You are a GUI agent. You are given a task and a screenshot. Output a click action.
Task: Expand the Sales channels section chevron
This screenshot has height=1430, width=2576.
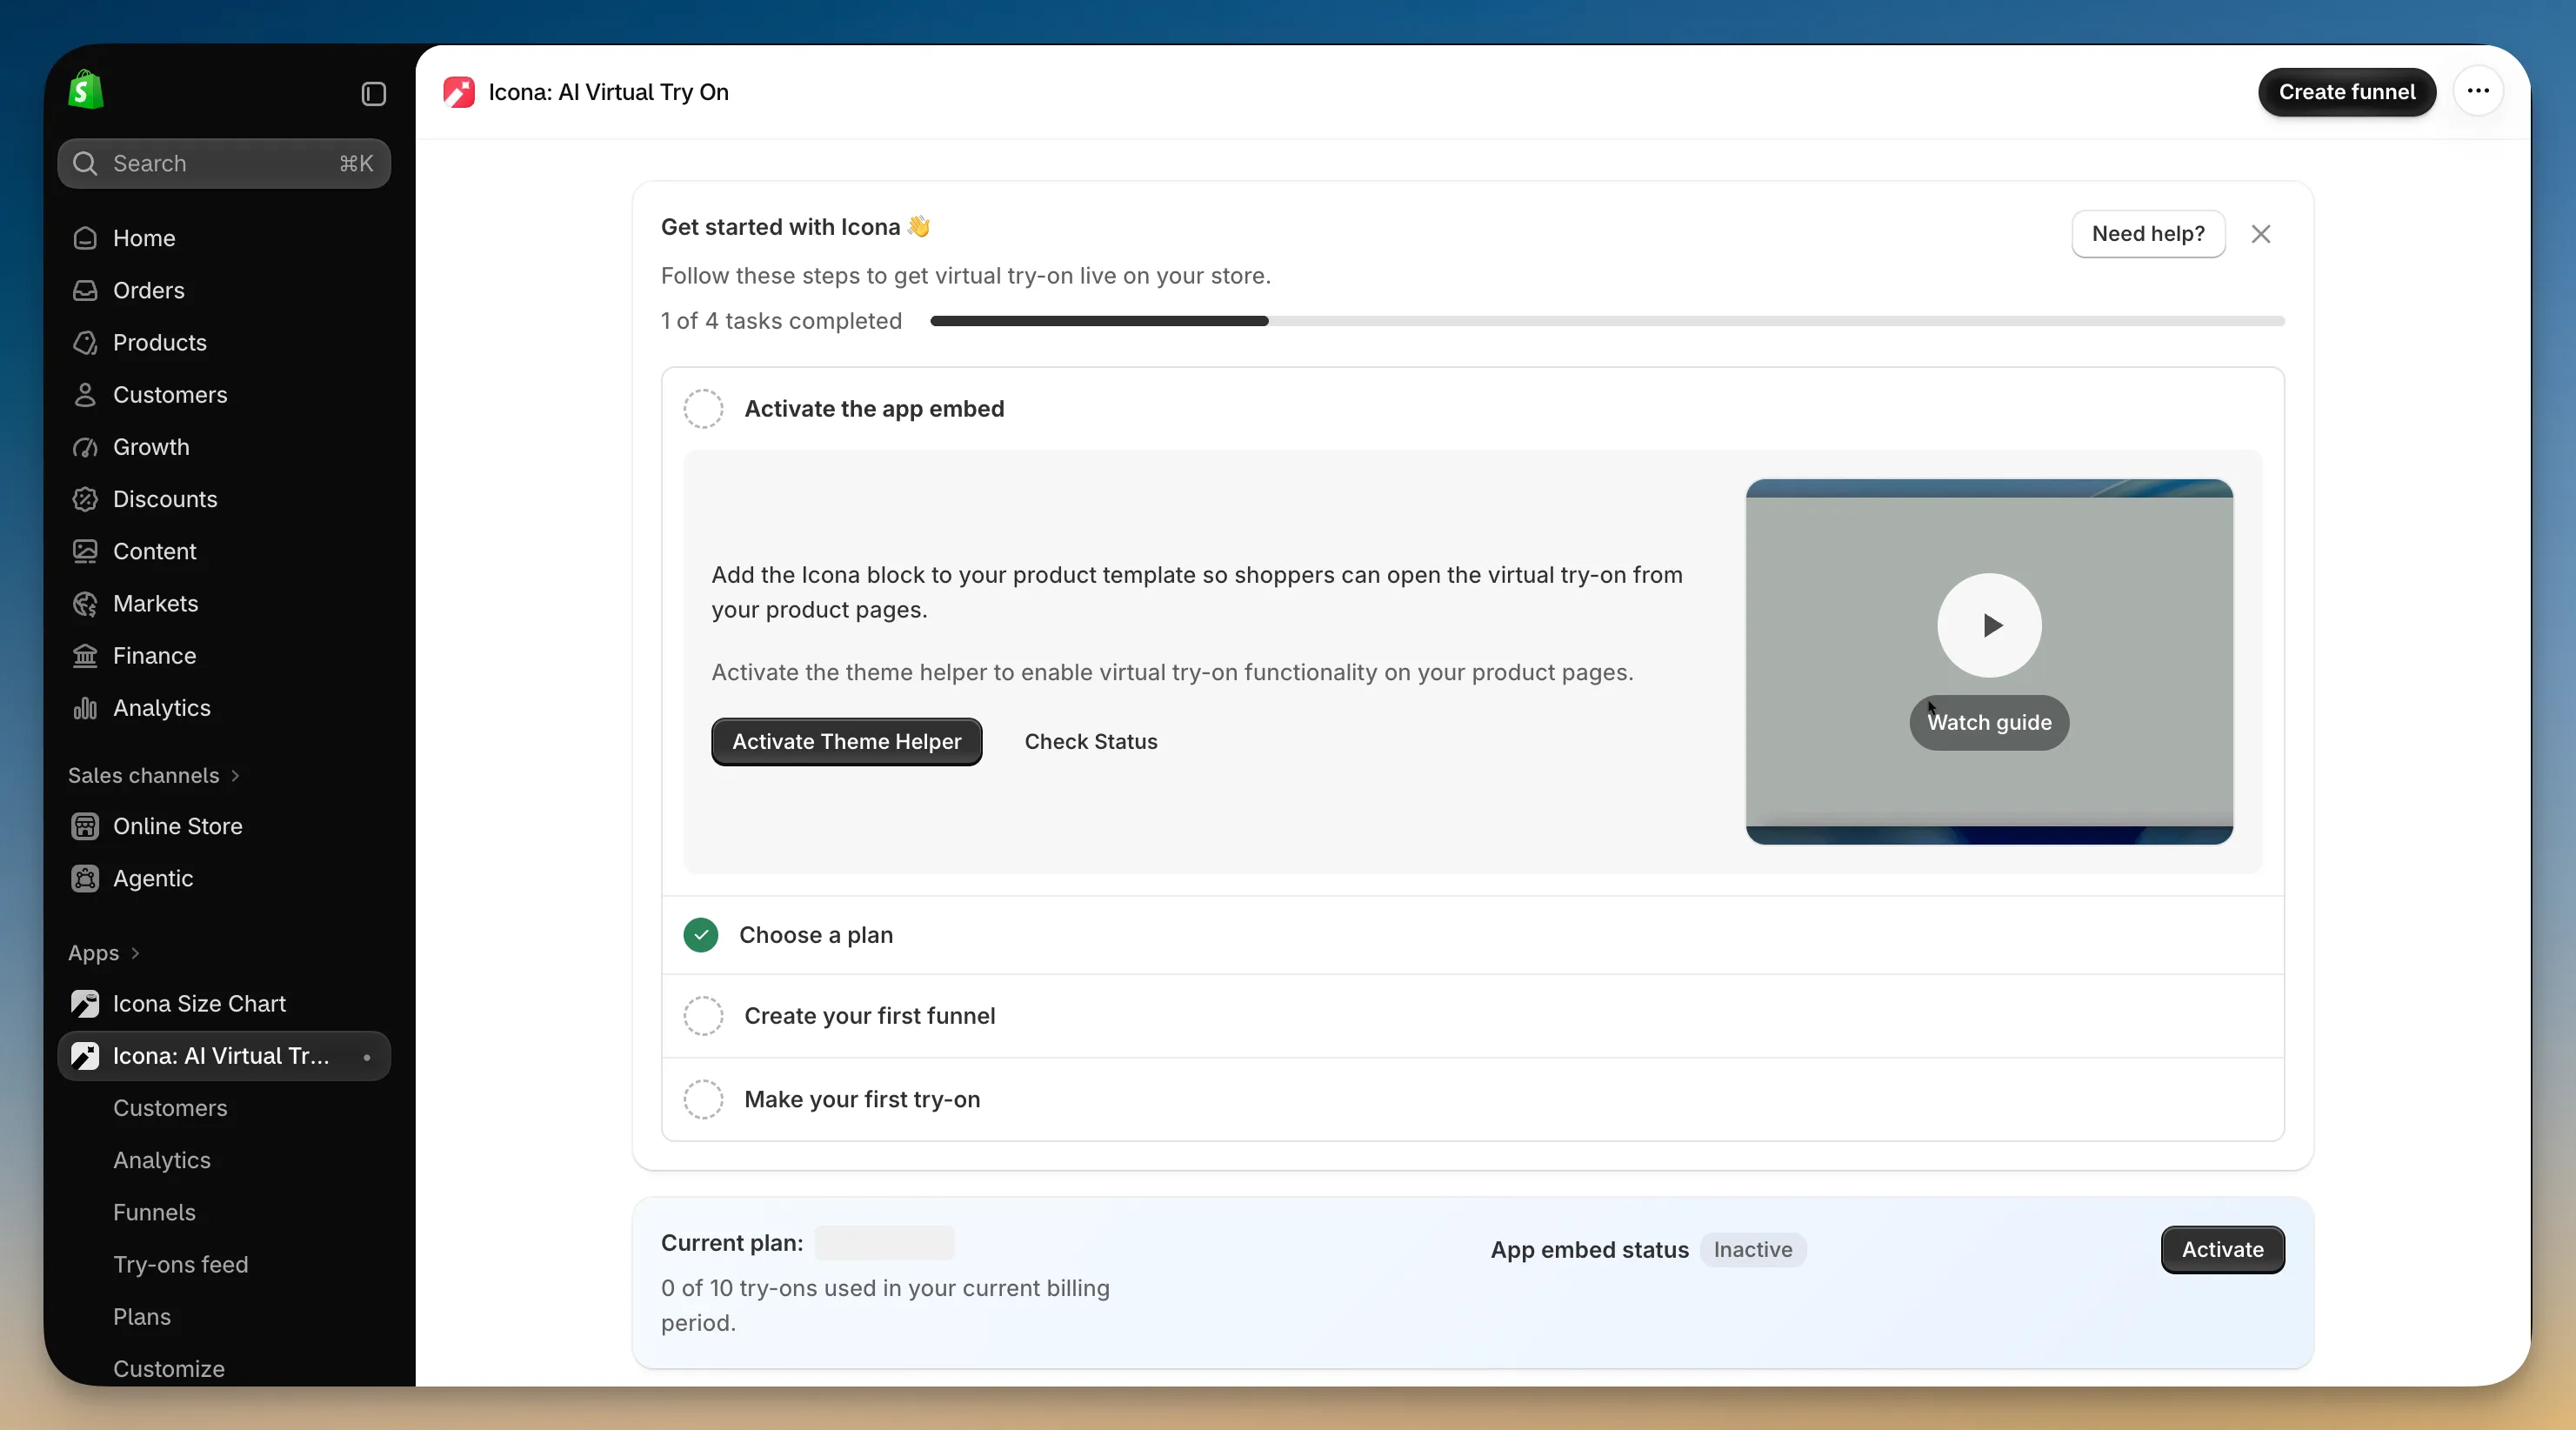[x=235, y=776]
